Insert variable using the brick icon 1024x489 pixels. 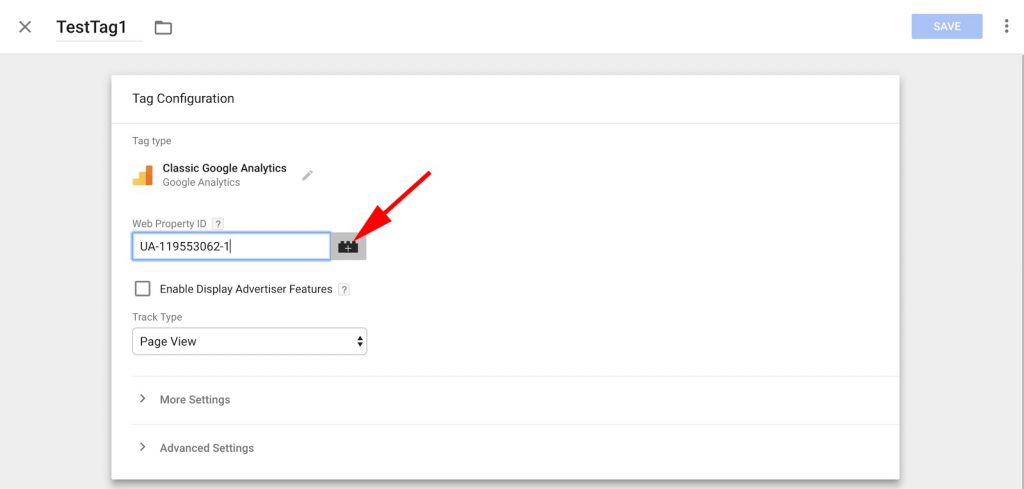(348, 247)
